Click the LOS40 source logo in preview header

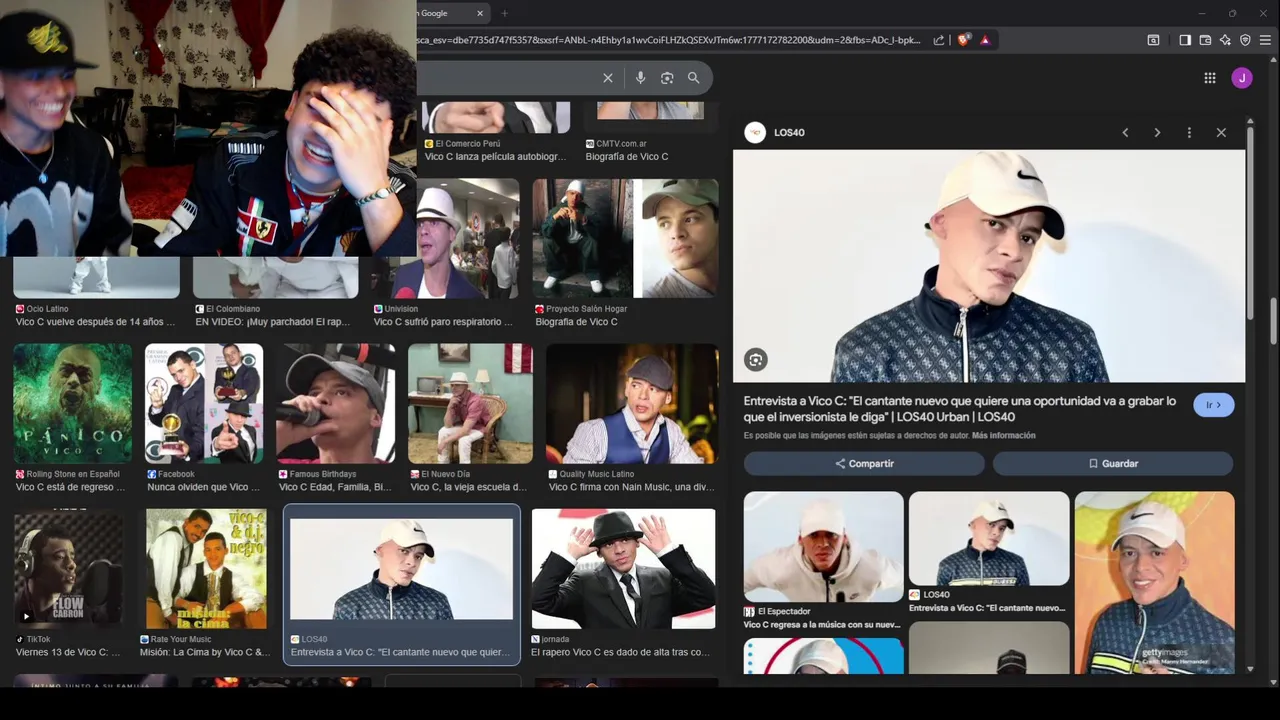(x=755, y=132)
